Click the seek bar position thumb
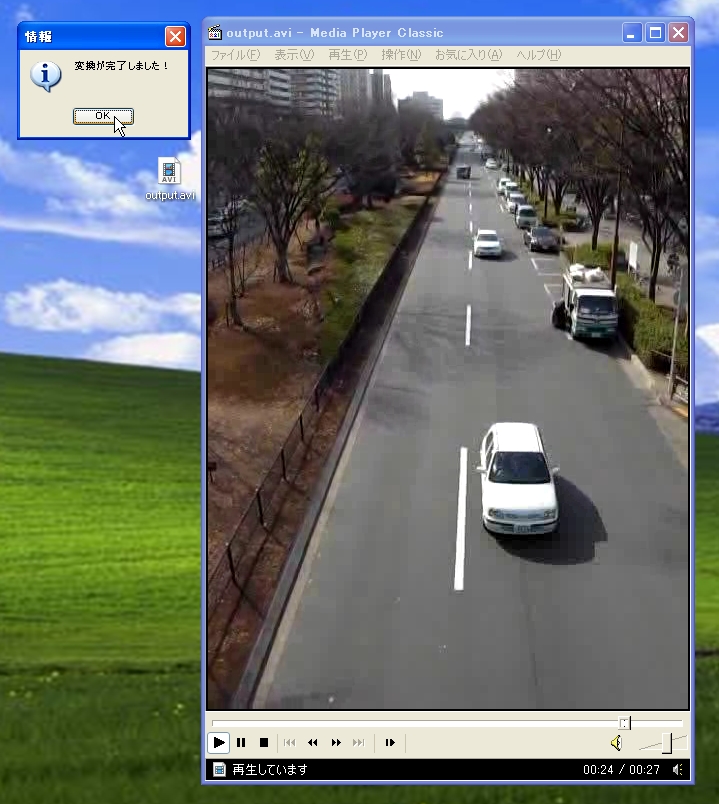This screenshot has height=804, width=719. [x=624, y=723]
